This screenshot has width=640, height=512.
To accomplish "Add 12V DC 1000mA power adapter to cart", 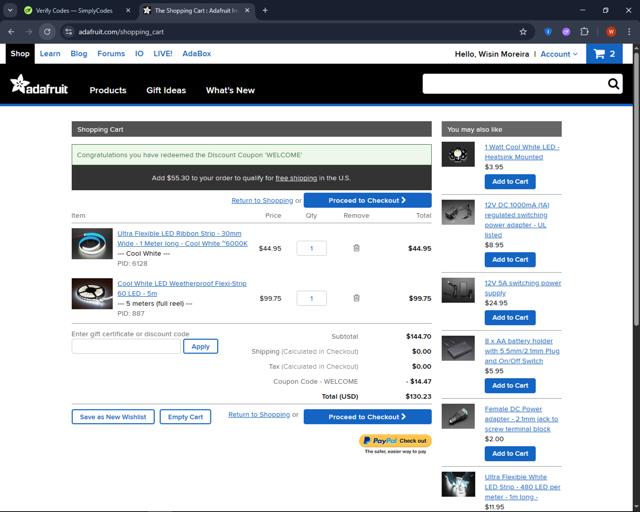I will pyautogui.click(x=510, y=260).
